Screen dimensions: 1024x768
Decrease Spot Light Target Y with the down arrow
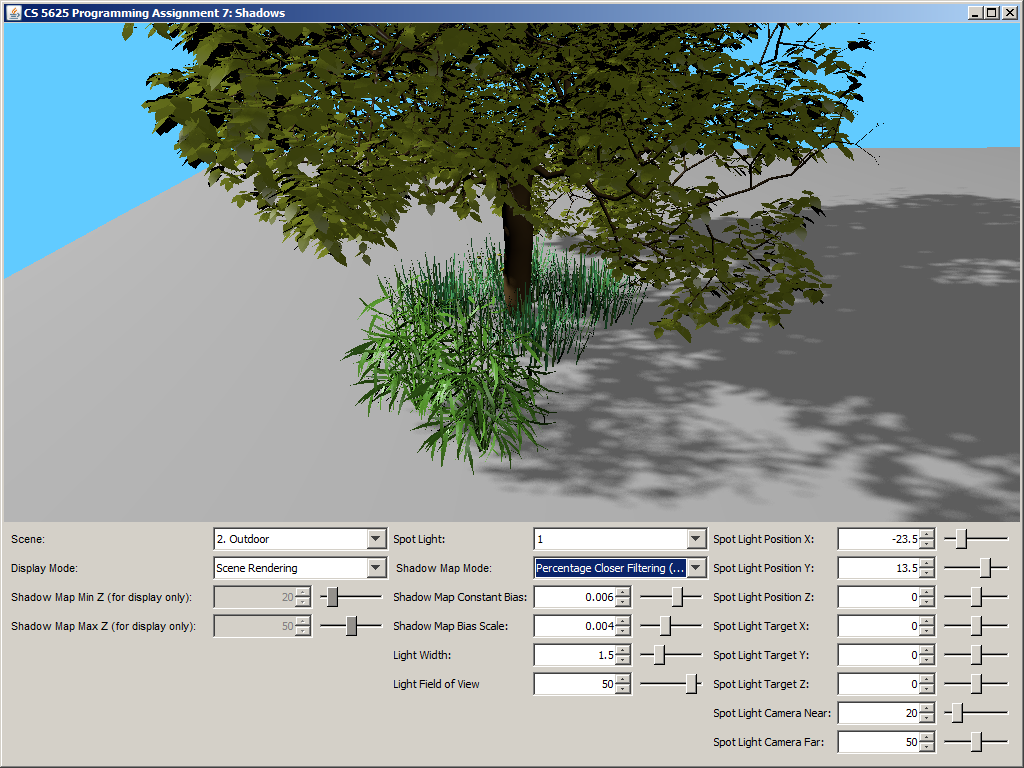[927, 661]
